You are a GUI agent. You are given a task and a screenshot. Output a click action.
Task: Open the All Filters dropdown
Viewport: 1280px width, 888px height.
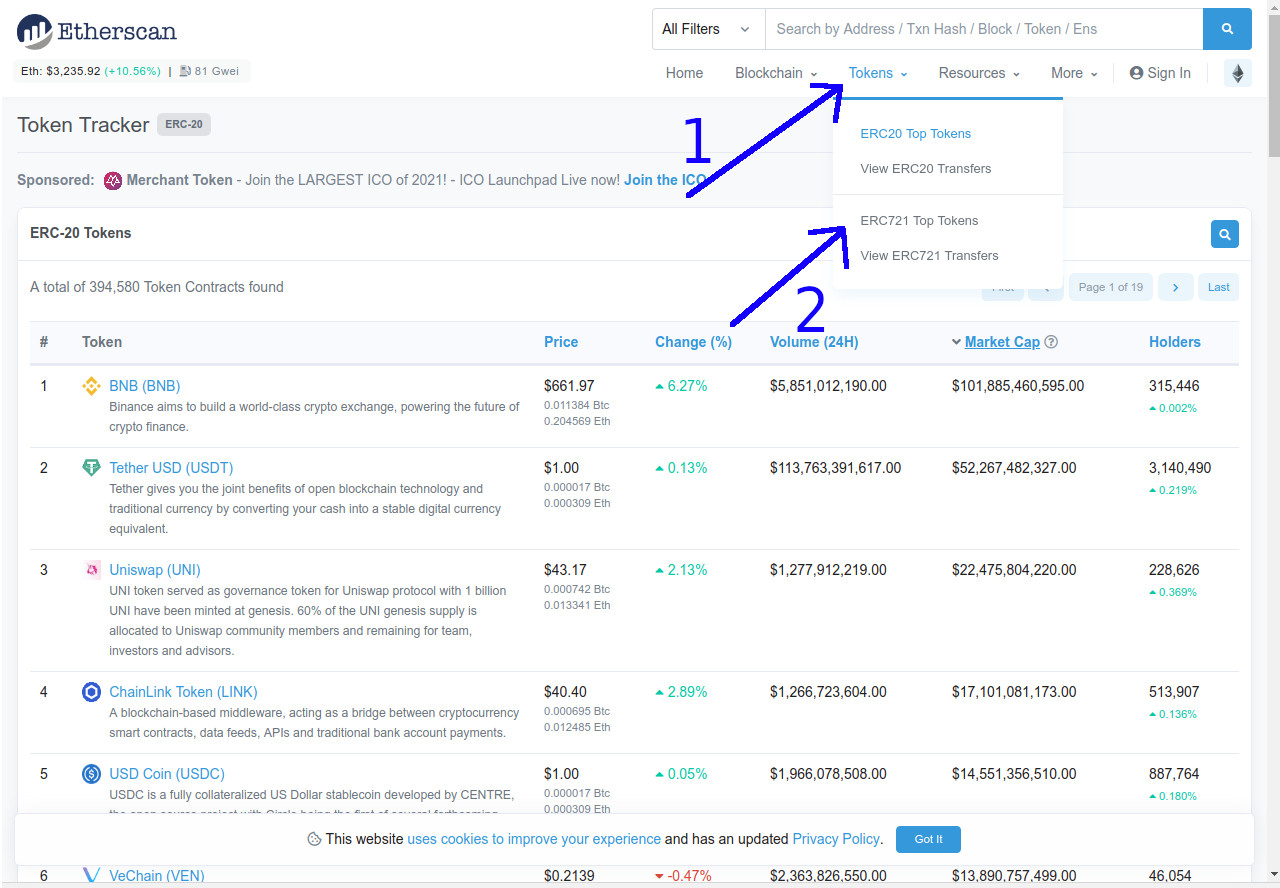pos(708,29)
